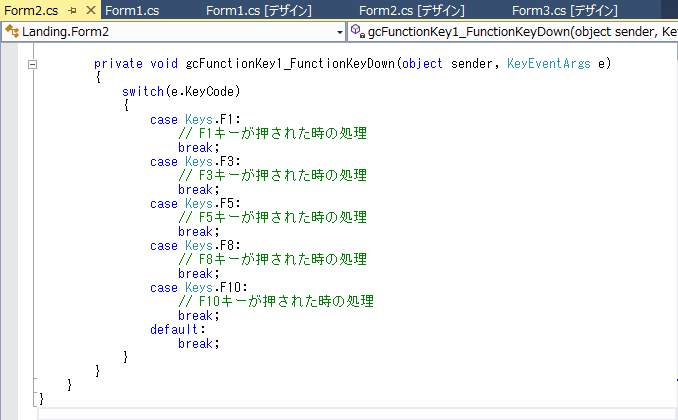Click the break after default
Viewport: 678px width, 420px height.
coord(198,343)
